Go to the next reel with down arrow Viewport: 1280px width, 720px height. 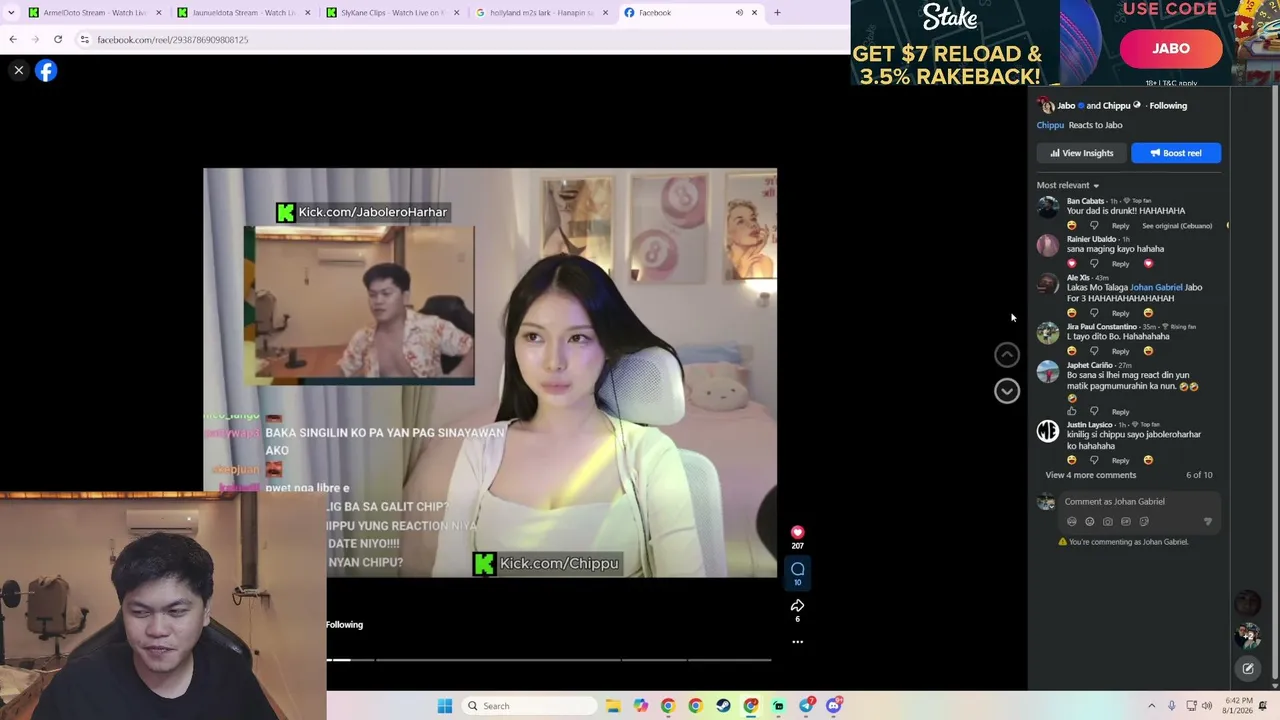point(1007,391)
